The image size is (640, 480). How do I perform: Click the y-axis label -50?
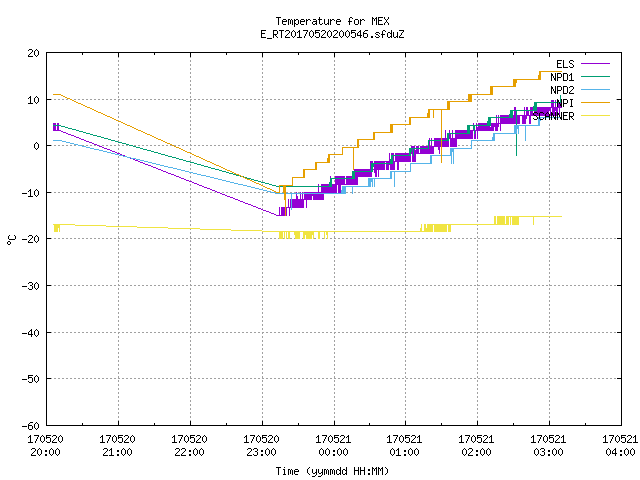(31, 379)
